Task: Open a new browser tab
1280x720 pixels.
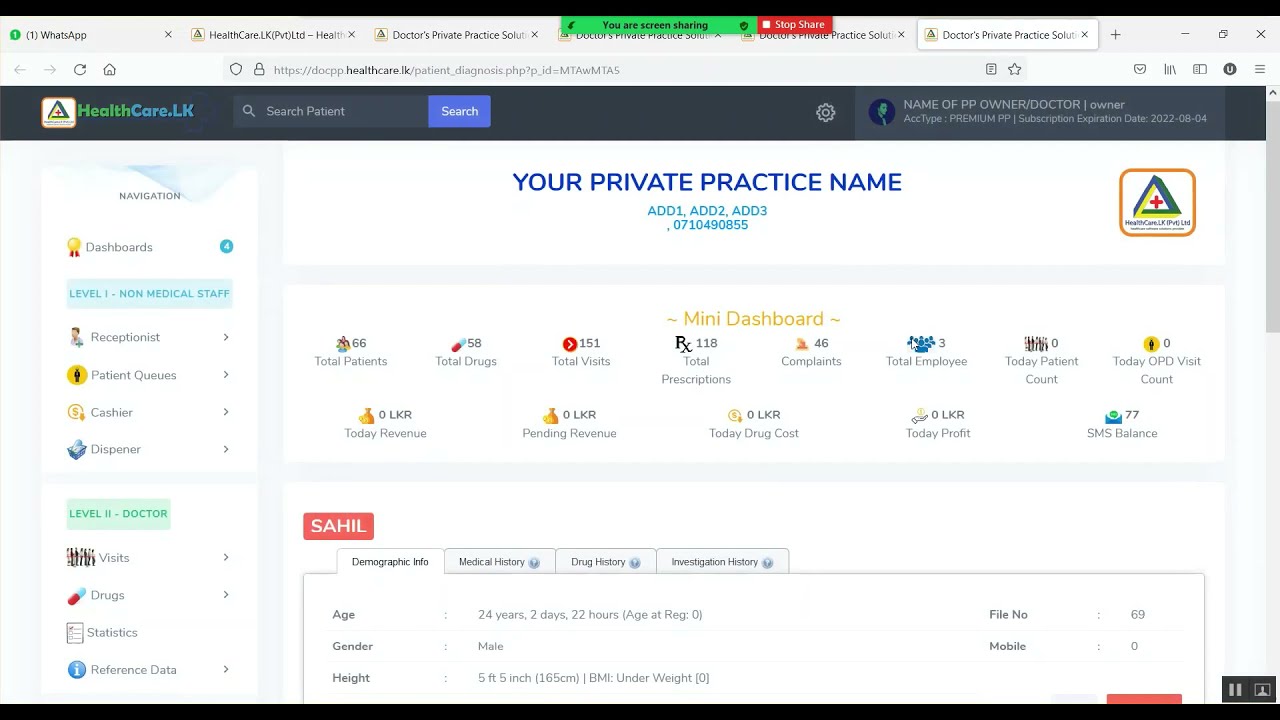Action: coord(1115,34)
